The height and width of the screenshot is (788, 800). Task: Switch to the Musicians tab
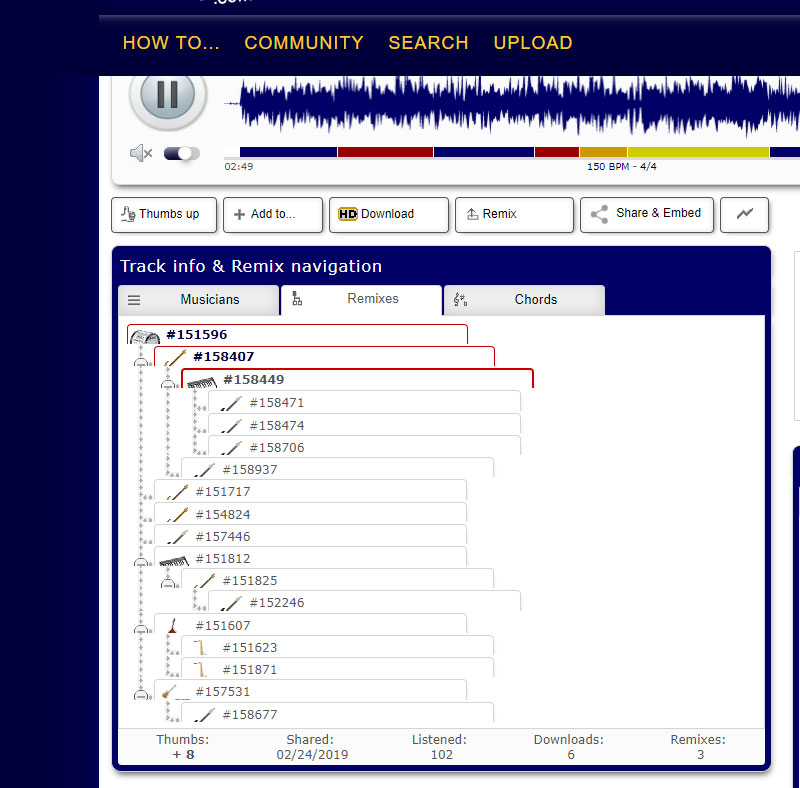point(199,300)
